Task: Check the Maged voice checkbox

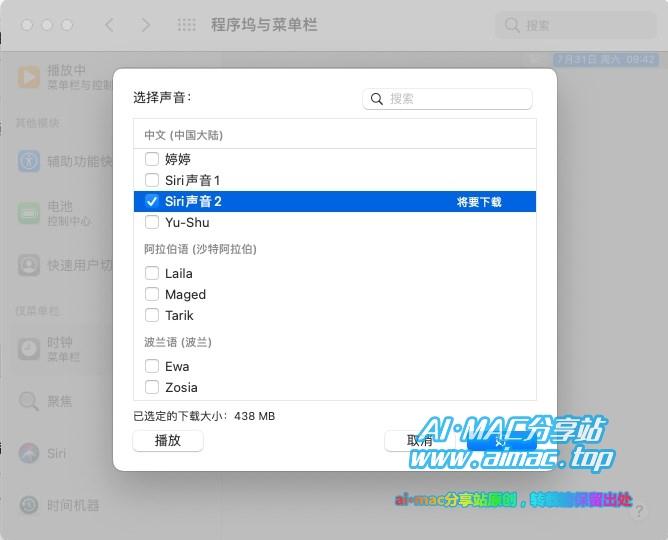Action: tap(152, 294)
